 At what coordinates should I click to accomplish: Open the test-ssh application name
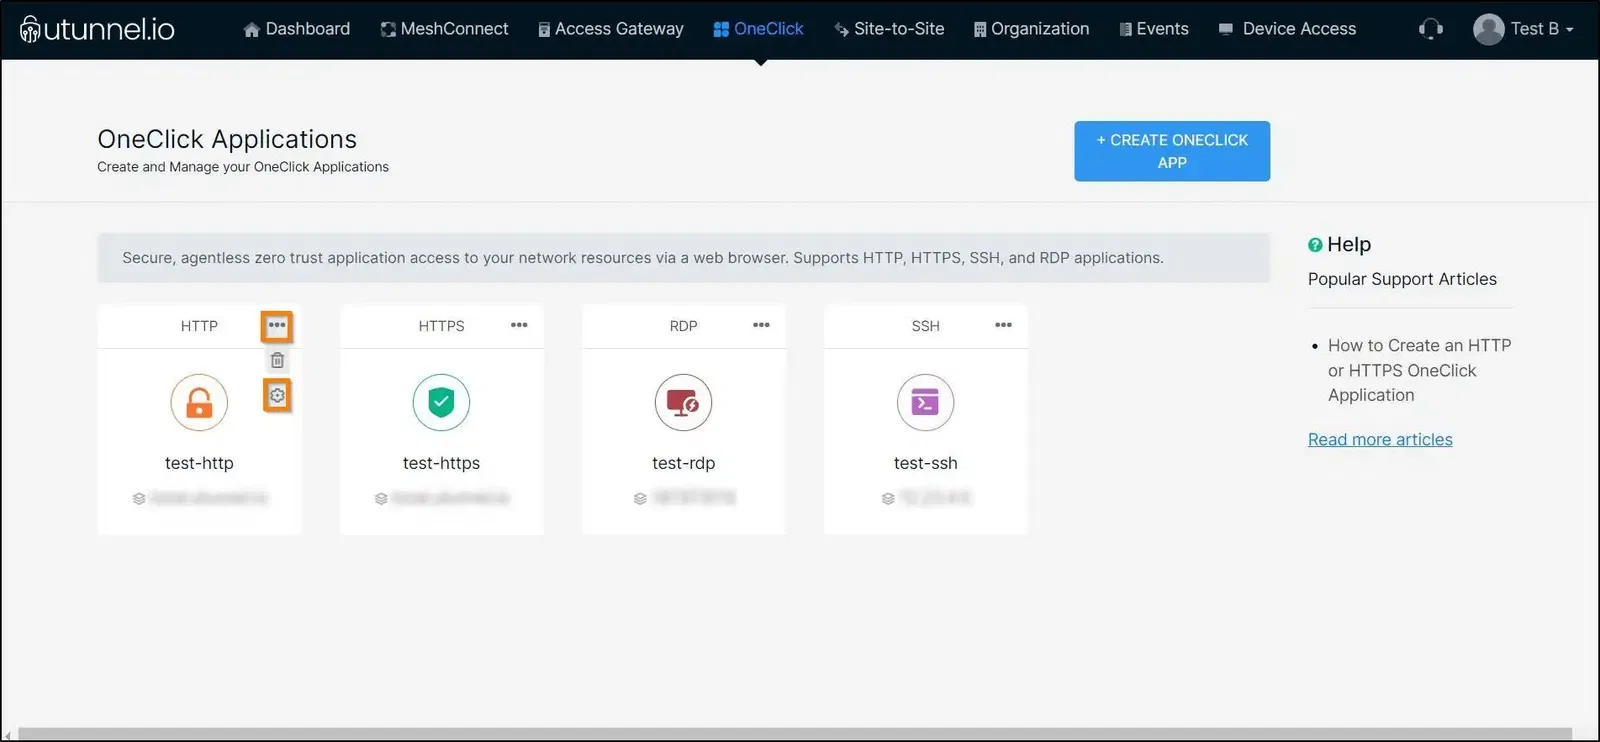925,463
